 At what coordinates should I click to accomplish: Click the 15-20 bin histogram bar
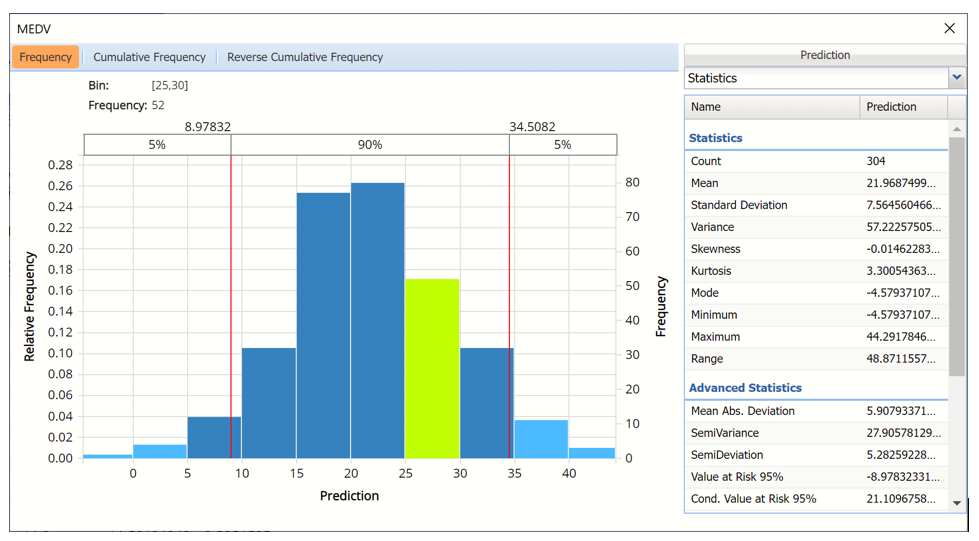pos(323,325)
